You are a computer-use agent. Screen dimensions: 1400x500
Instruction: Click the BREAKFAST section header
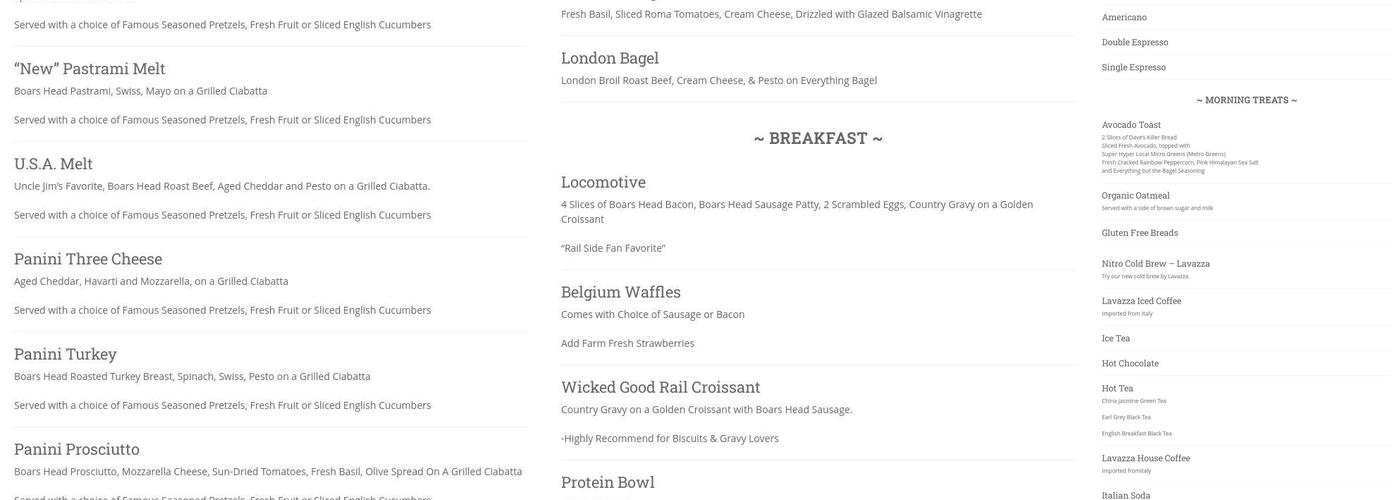point(818,138)
